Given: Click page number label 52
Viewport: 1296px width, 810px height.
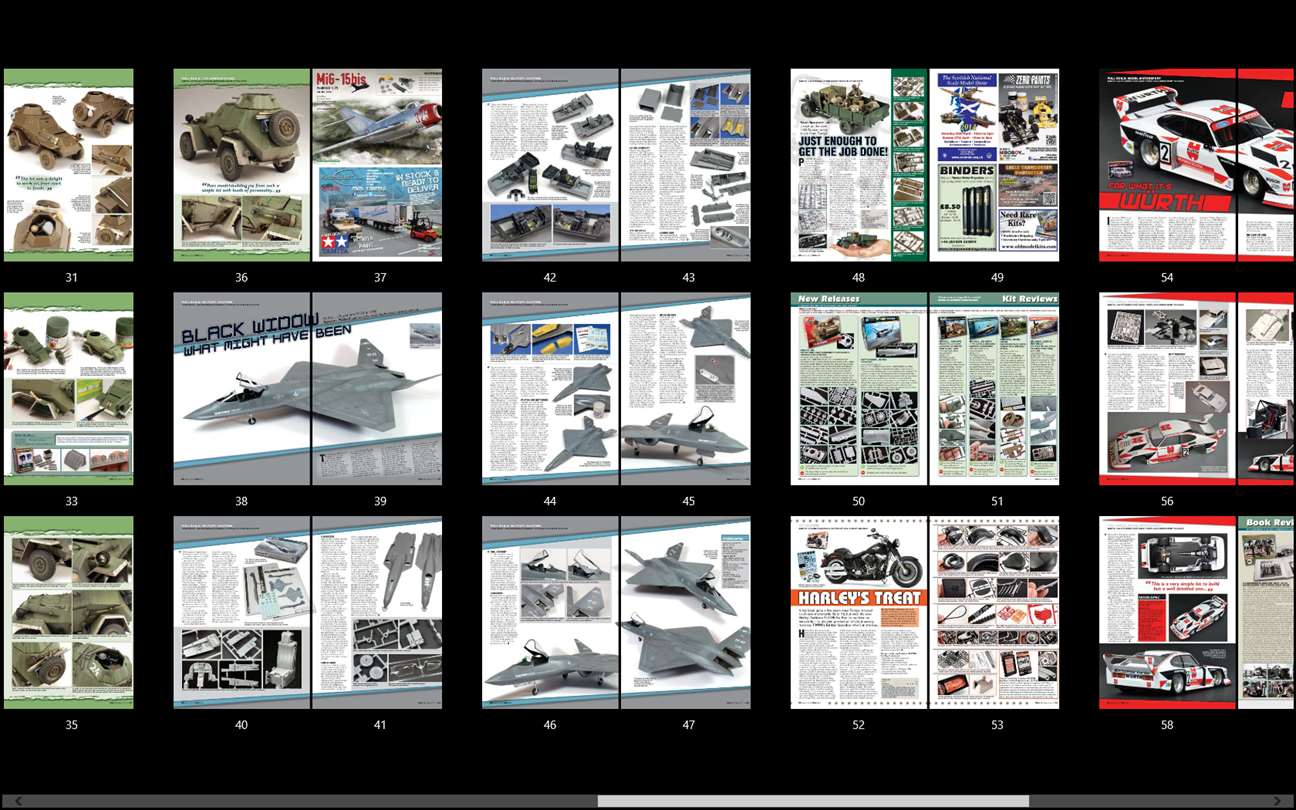Looking at the screenshot, I should tap(858, 725).
